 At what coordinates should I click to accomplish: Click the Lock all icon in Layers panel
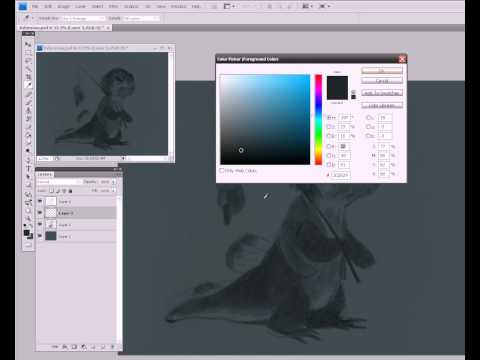[x=70, y=191]
